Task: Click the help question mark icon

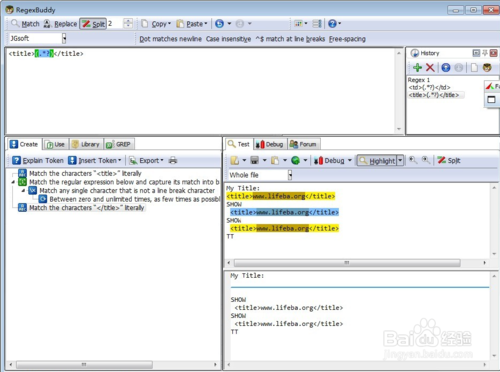Action: 332,24
